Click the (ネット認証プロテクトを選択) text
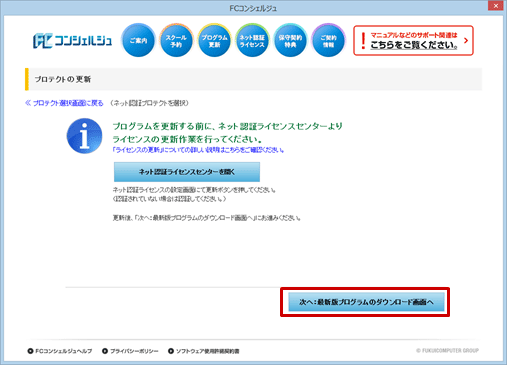The width and height of the screenshot is (507, 365). tap(149, 103)
